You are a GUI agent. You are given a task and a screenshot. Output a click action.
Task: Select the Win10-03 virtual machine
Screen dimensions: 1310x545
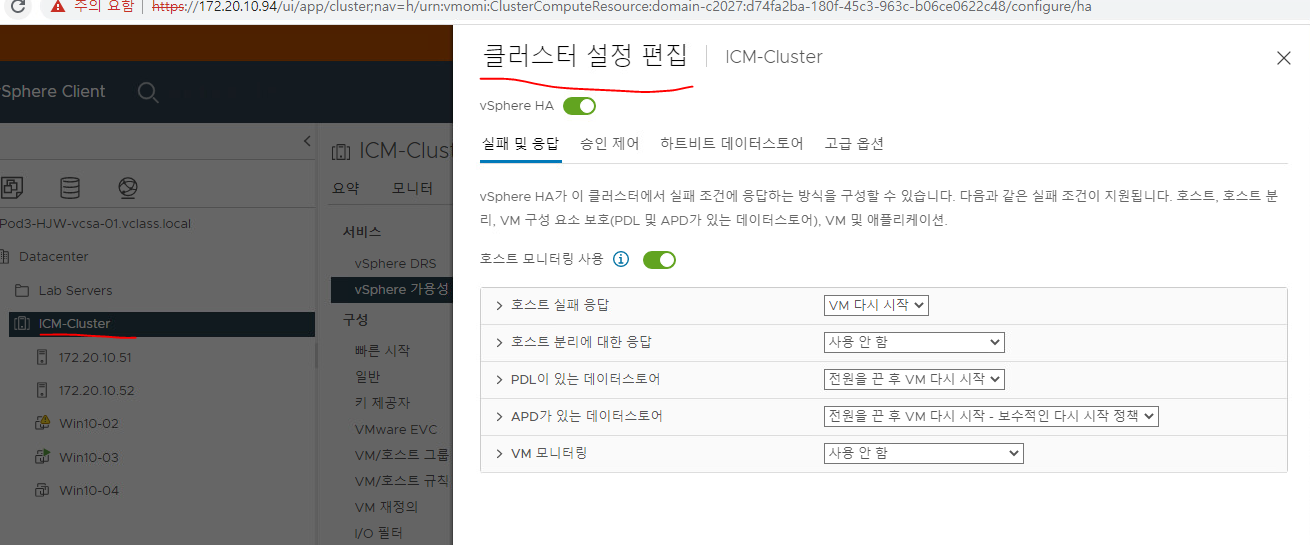[x=88, y=457]
